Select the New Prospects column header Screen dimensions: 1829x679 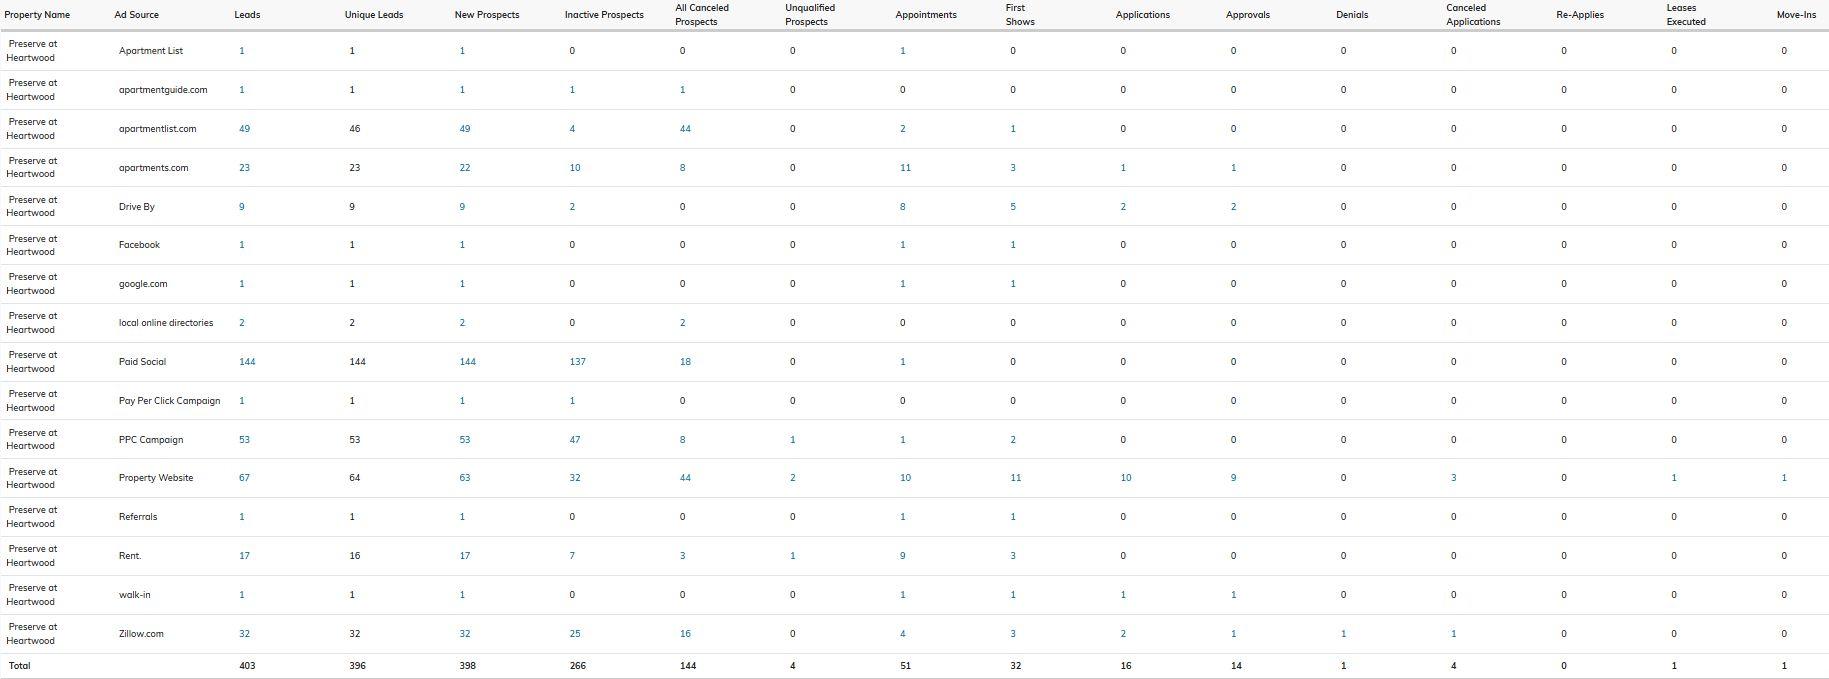[487, 15]
